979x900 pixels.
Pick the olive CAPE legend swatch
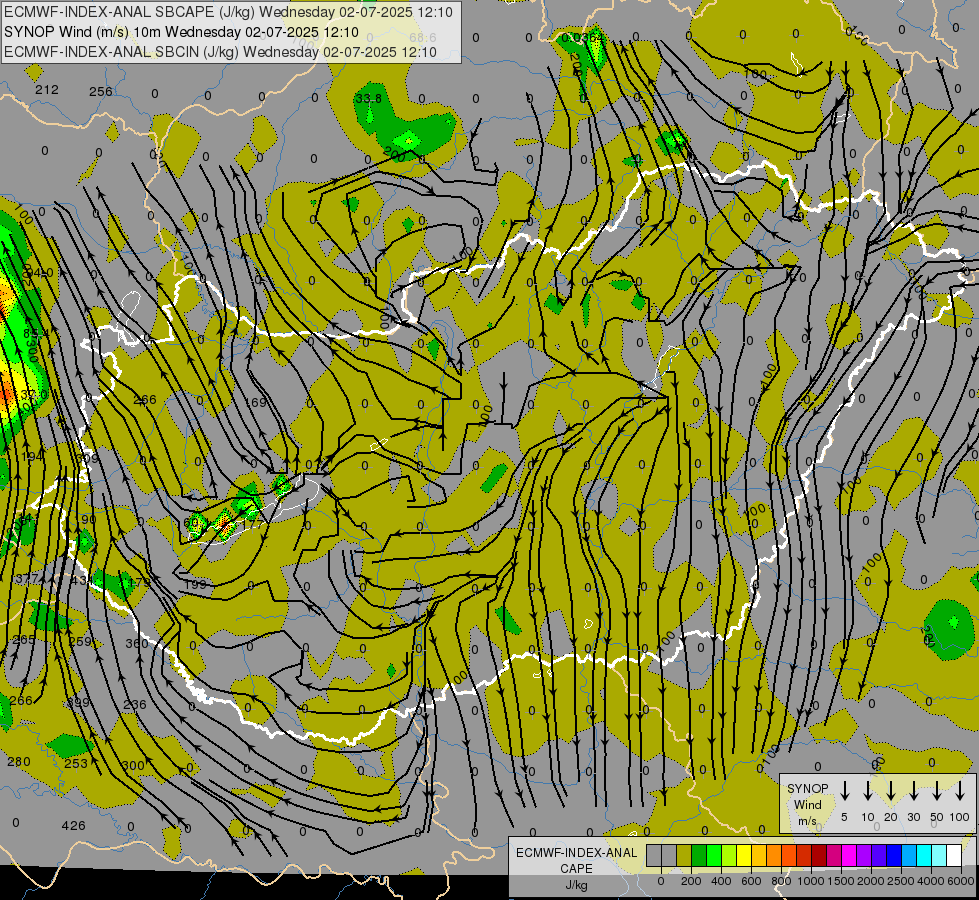(x=684, y=856)
